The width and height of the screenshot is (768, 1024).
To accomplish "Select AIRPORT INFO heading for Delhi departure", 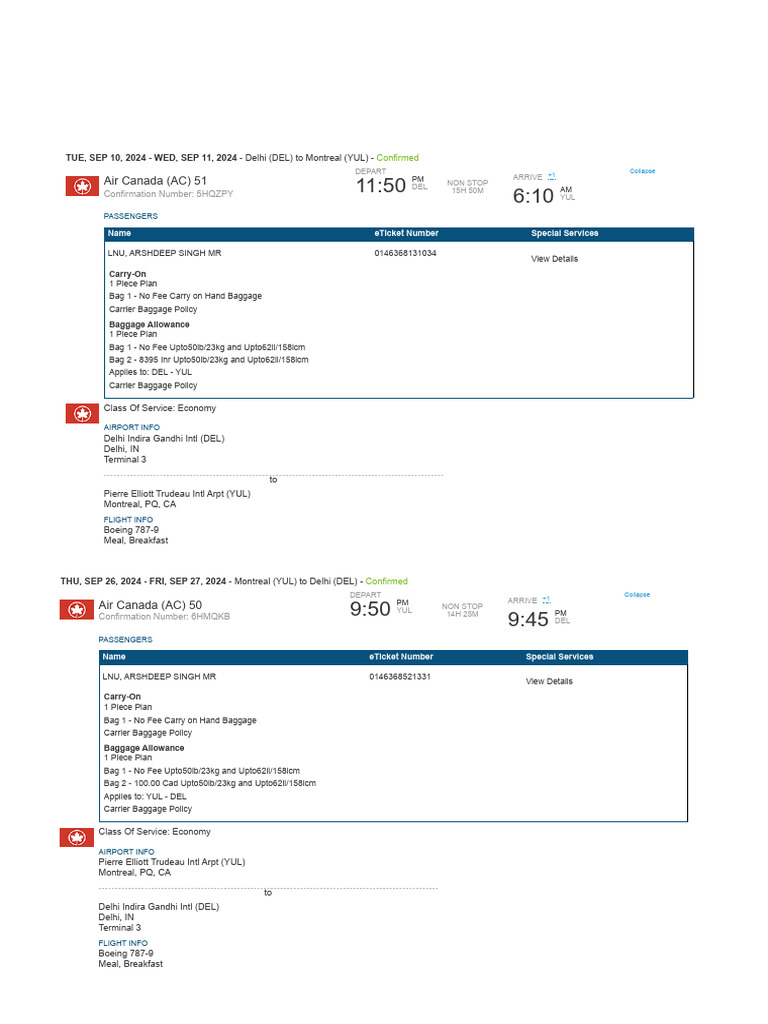I will pos(131,427).
